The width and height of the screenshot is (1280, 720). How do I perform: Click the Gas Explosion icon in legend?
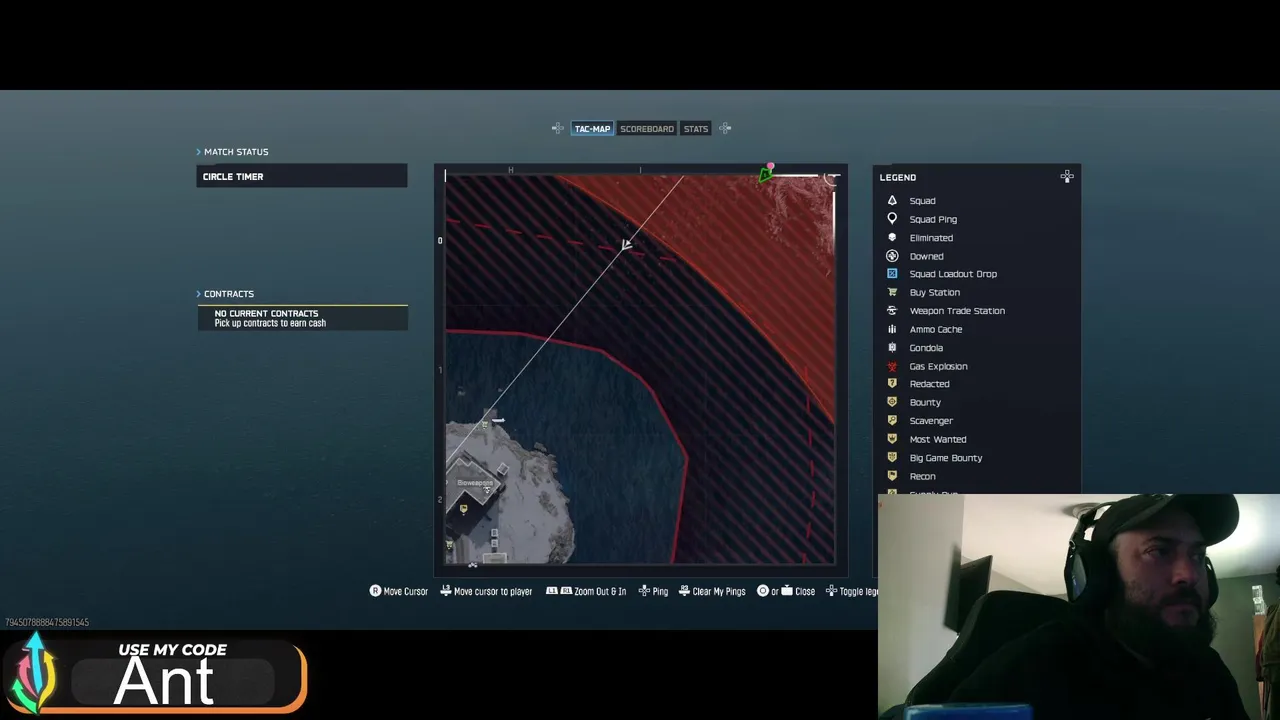click(x=892, y=366)
